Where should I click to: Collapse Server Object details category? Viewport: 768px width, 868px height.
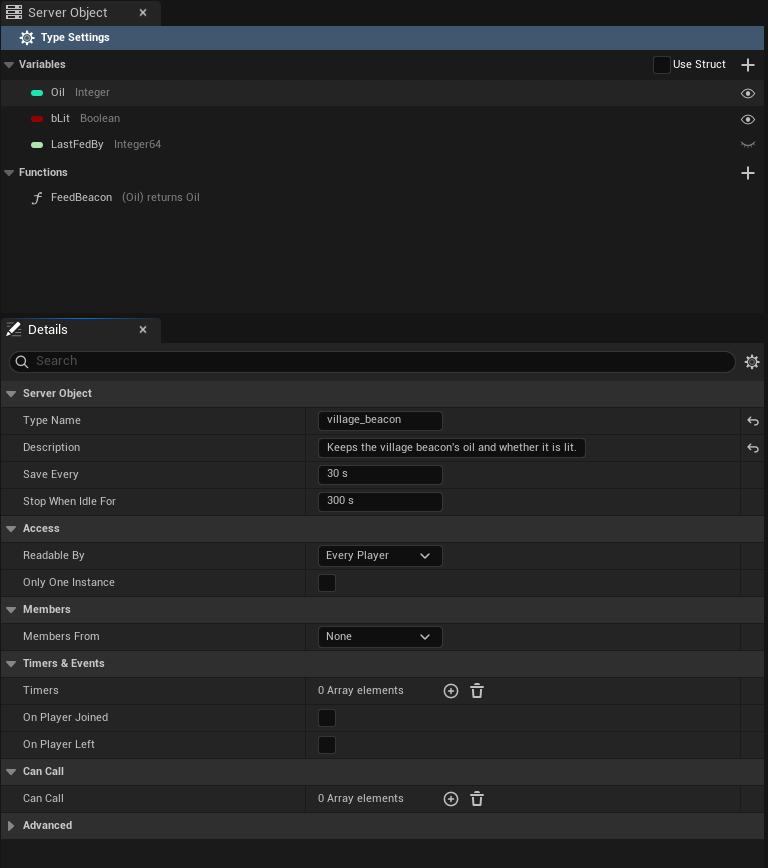point(11,394)
